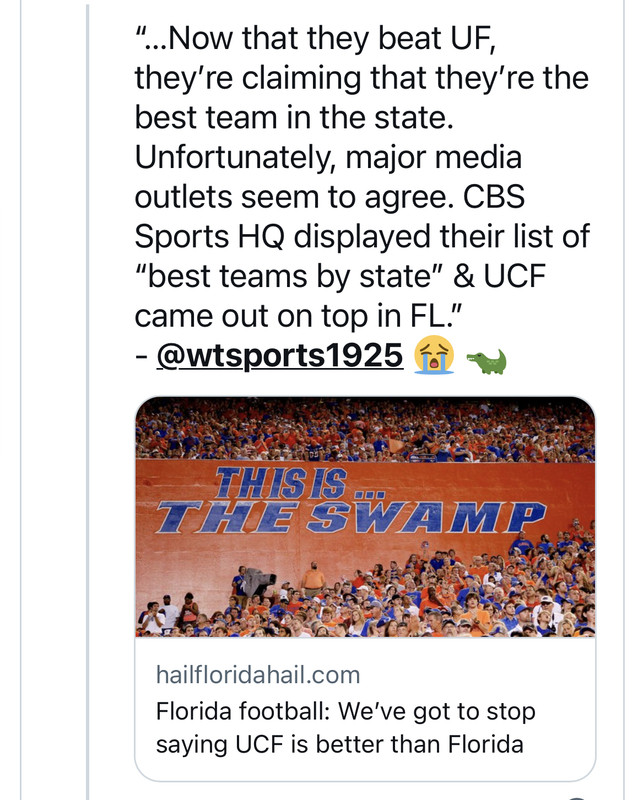638x800 pixels.
Task: Click 'THE SWAMP' lettering in the preview image
Action: 350,516
